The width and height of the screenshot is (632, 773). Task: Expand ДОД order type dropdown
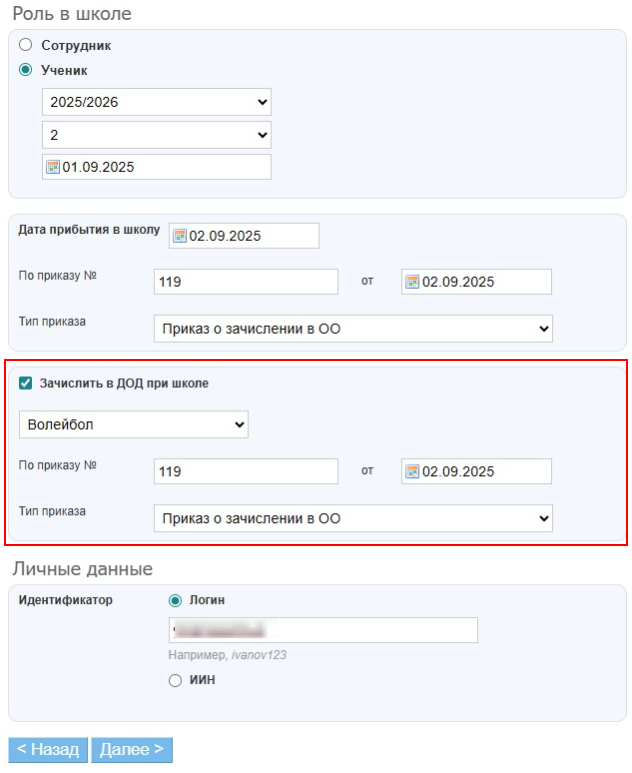tap(352, 518)
